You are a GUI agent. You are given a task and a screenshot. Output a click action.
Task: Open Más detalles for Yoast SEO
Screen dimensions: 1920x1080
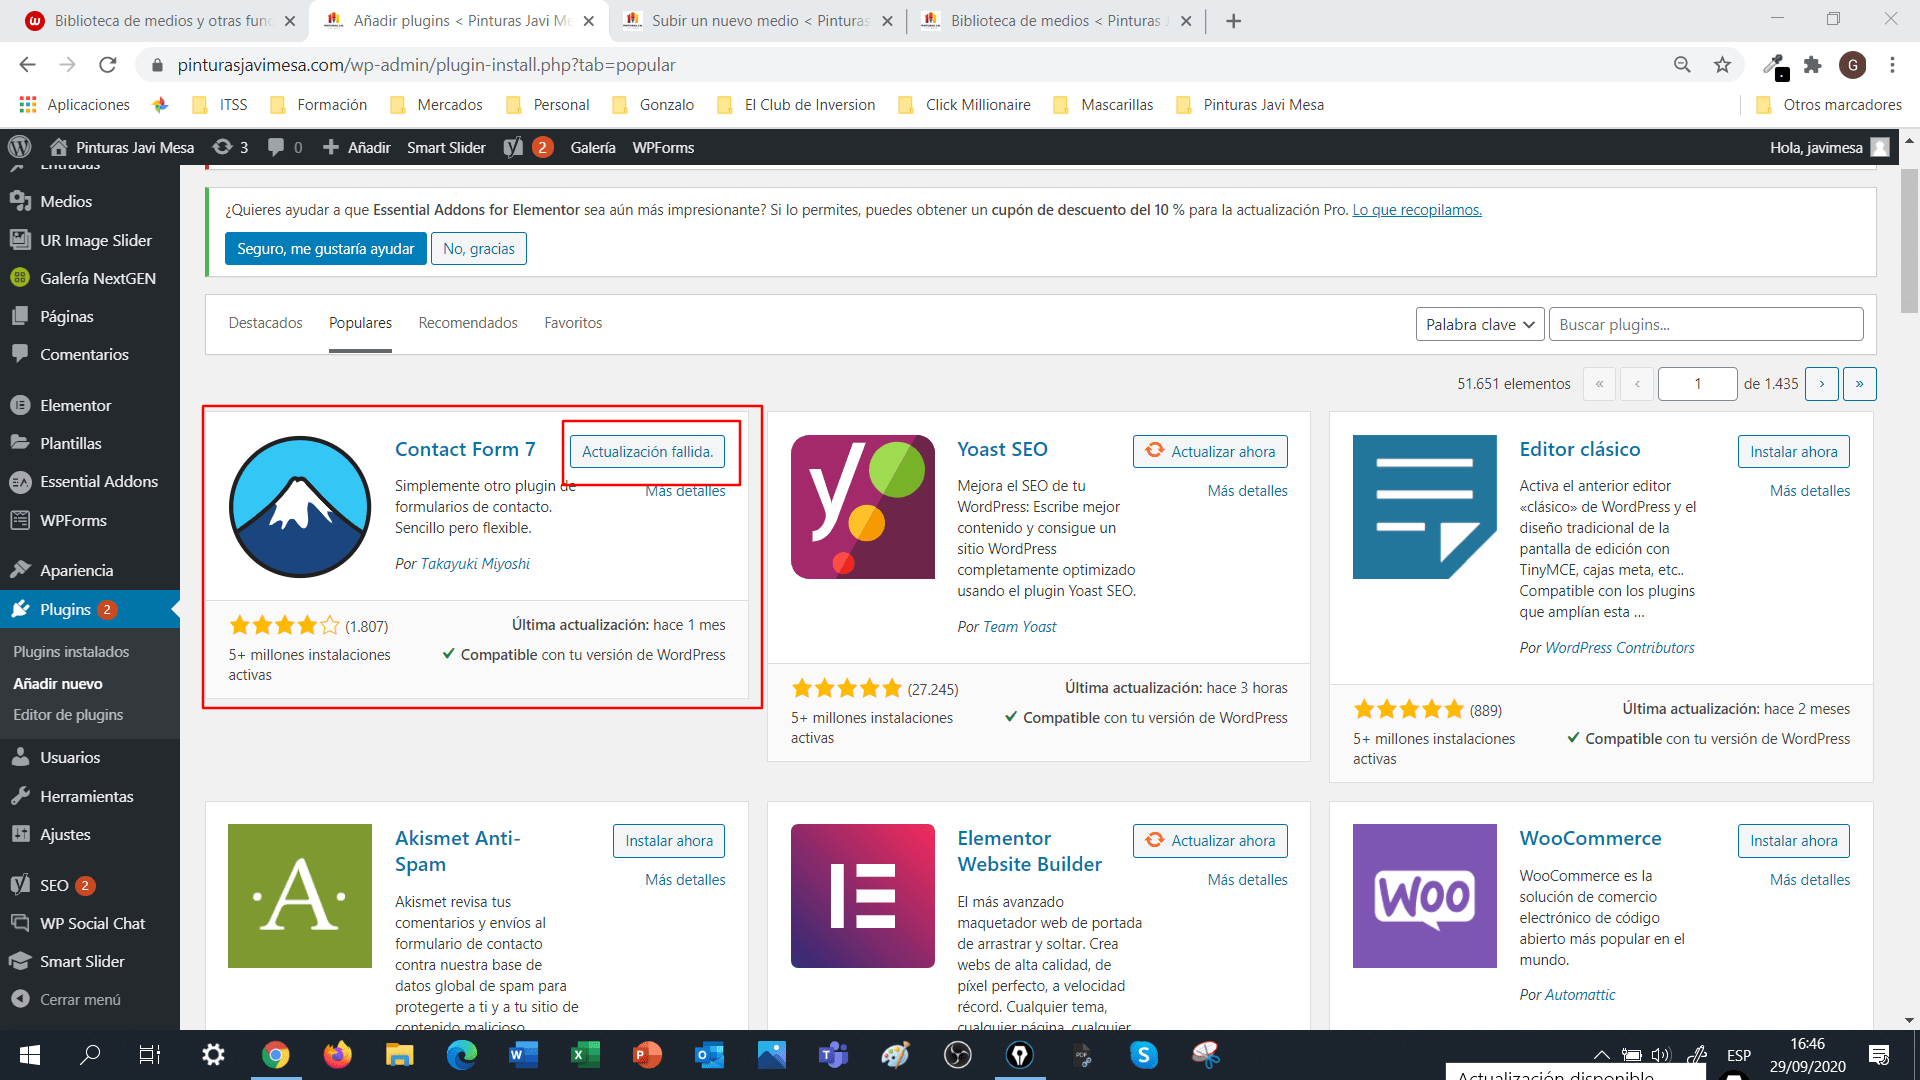point(1247,490)
